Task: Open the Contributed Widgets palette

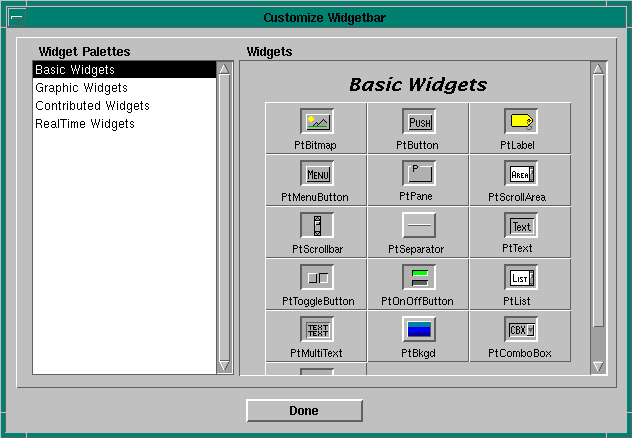Action: pyautogui.click(x=92, y=106)
